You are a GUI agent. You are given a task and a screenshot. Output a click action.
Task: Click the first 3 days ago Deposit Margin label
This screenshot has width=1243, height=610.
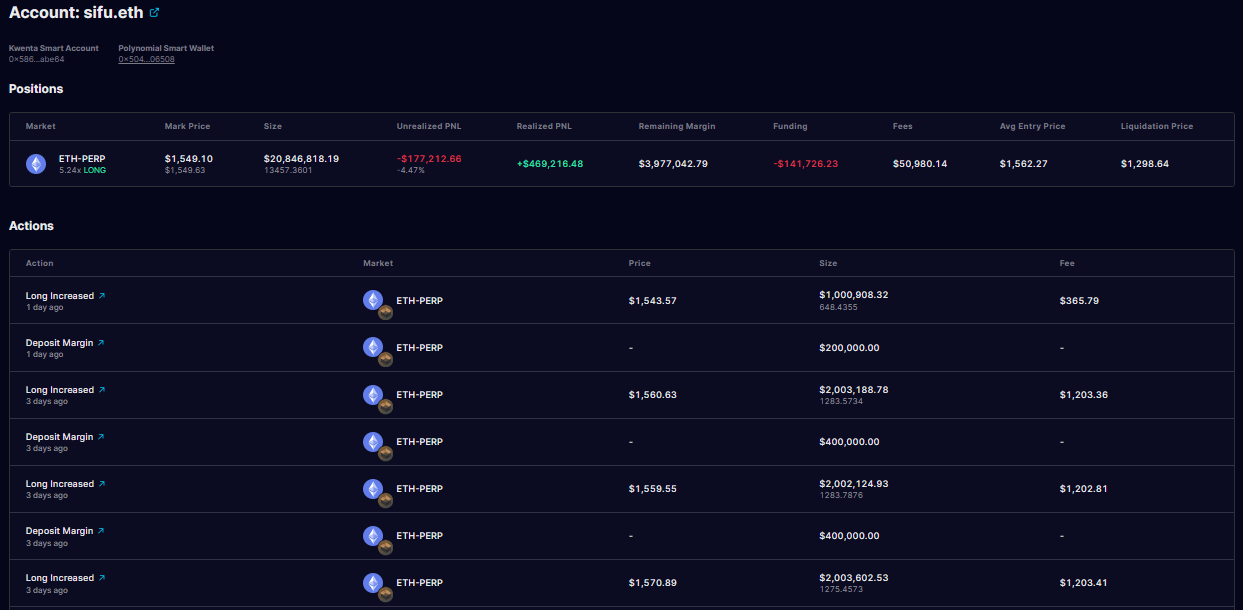(x=59, y=437)
